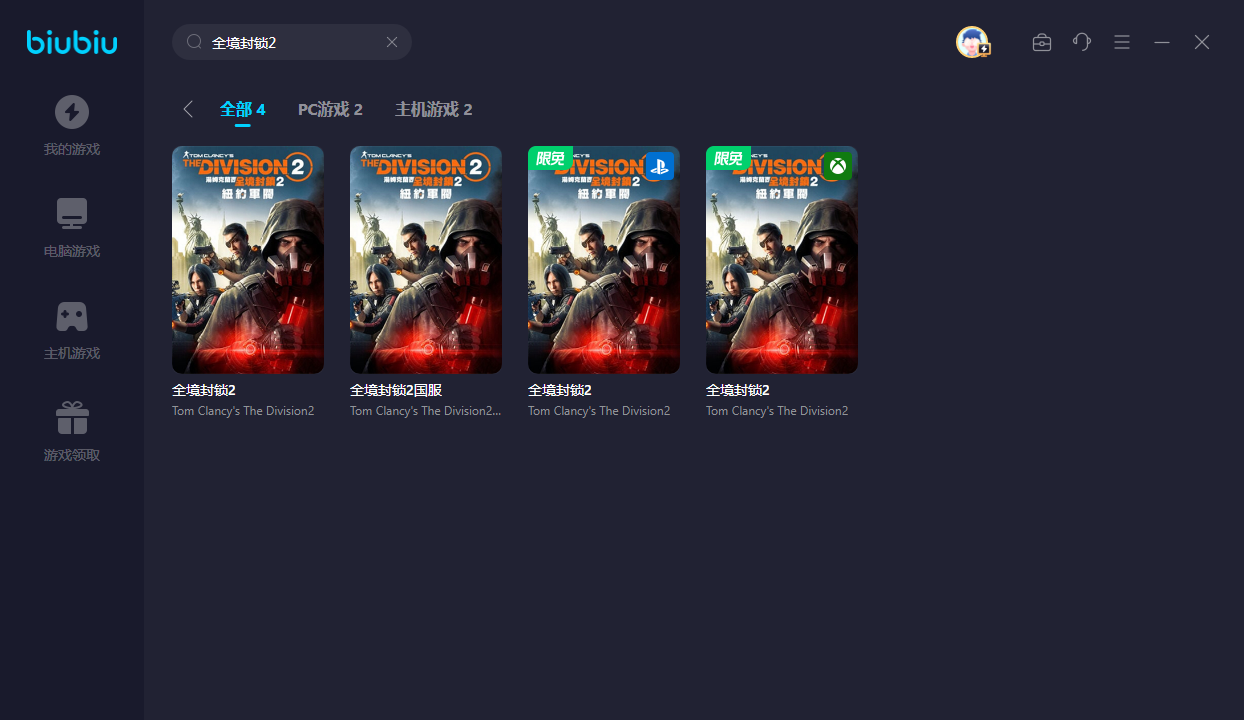Open game rewards gift icon

(x=72, y=418)
